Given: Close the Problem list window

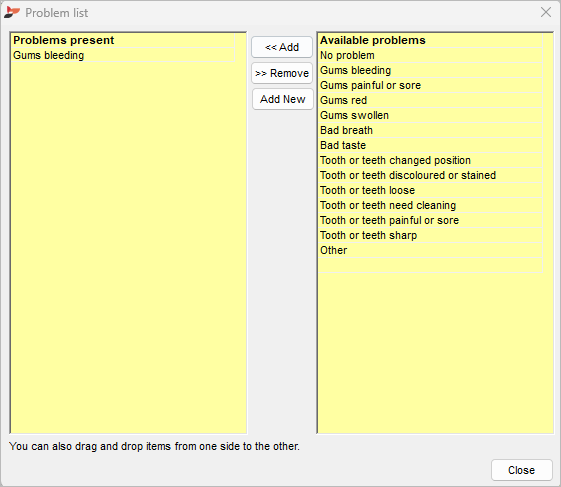Looking at the screenshot, I should (546, 12).
